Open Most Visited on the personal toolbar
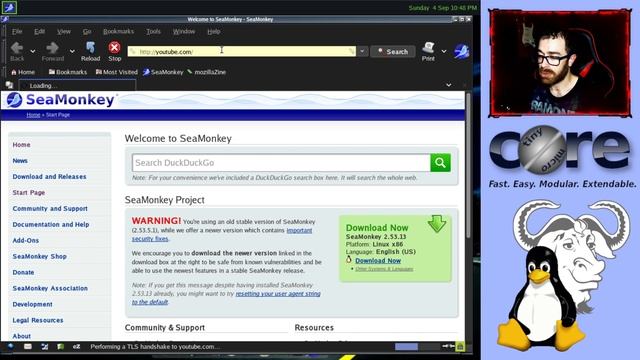640x360 pixels. (117, 72)
